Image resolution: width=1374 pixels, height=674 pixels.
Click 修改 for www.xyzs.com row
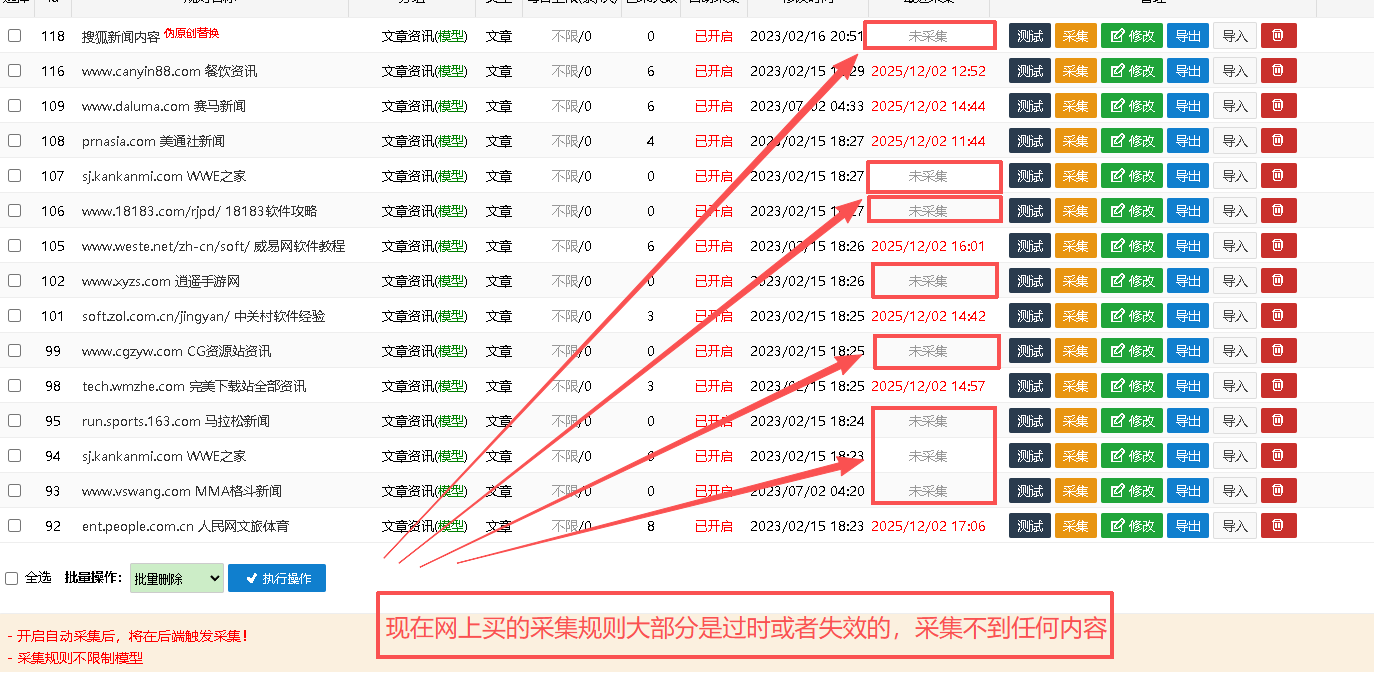1132,281
